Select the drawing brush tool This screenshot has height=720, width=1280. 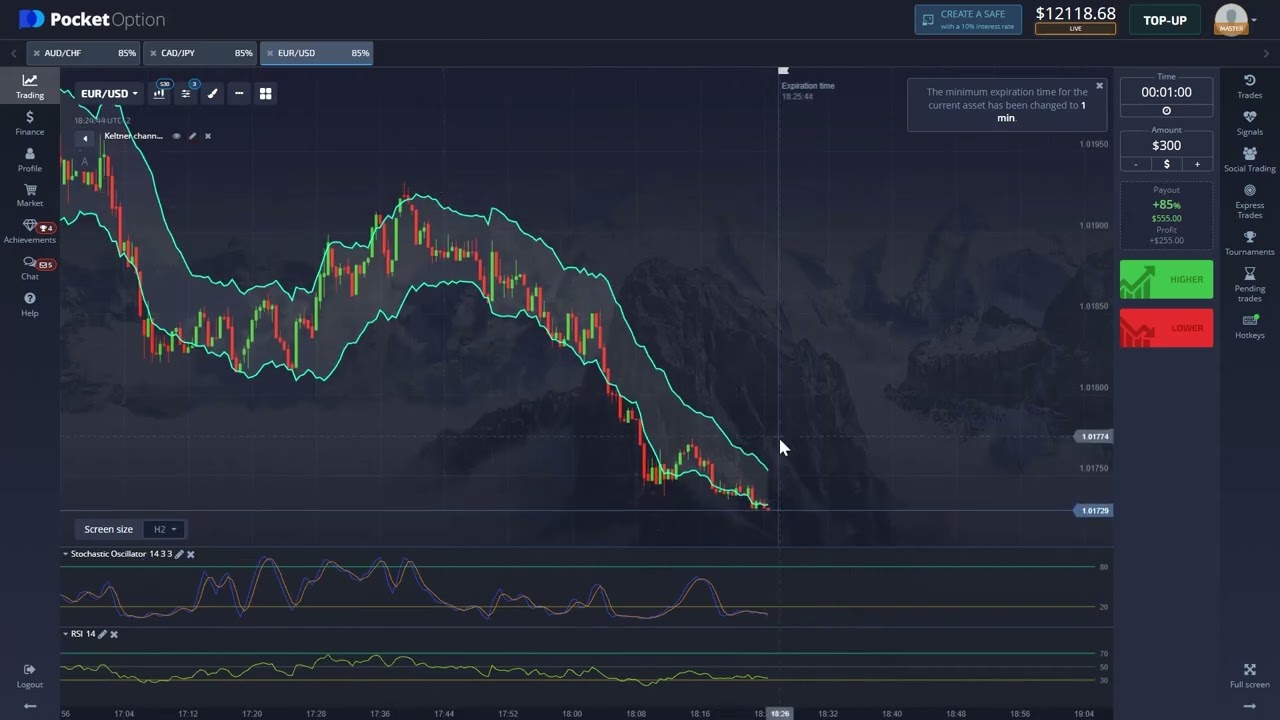(212, 93)
